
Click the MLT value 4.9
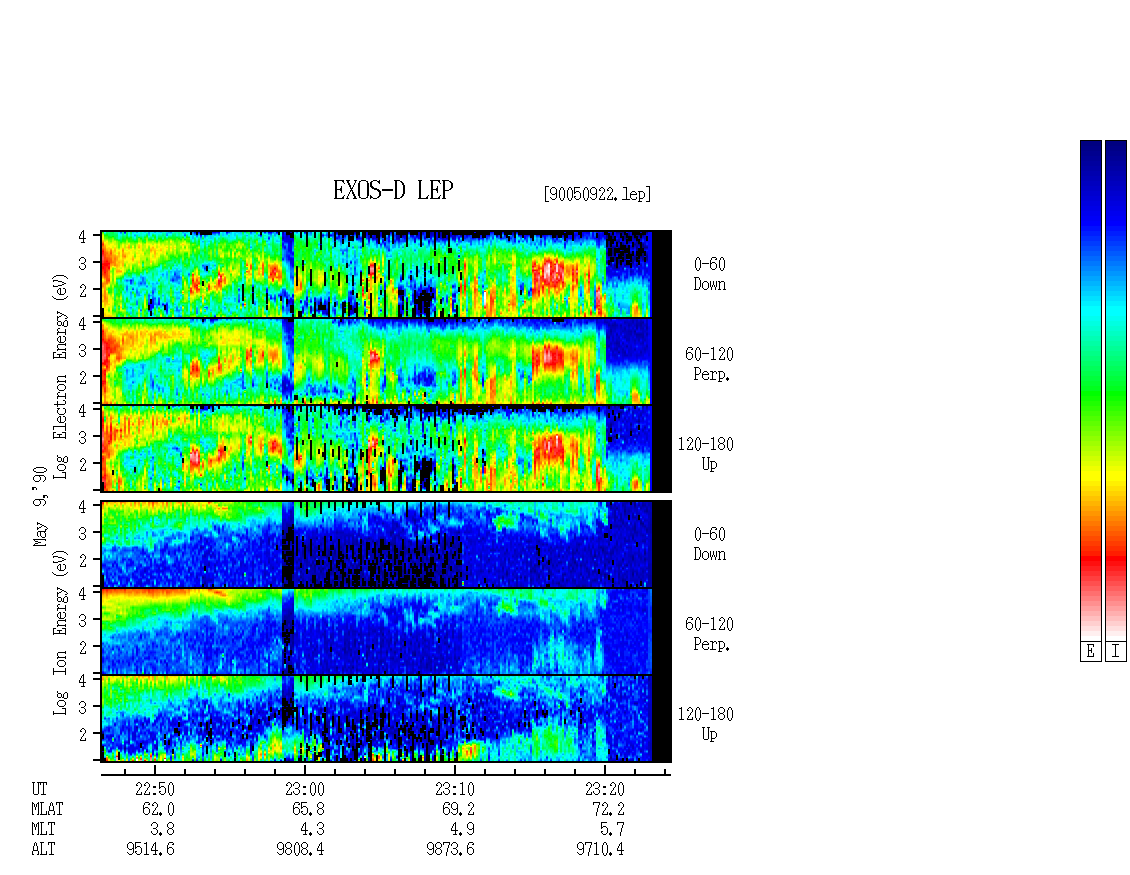point(462,830)
